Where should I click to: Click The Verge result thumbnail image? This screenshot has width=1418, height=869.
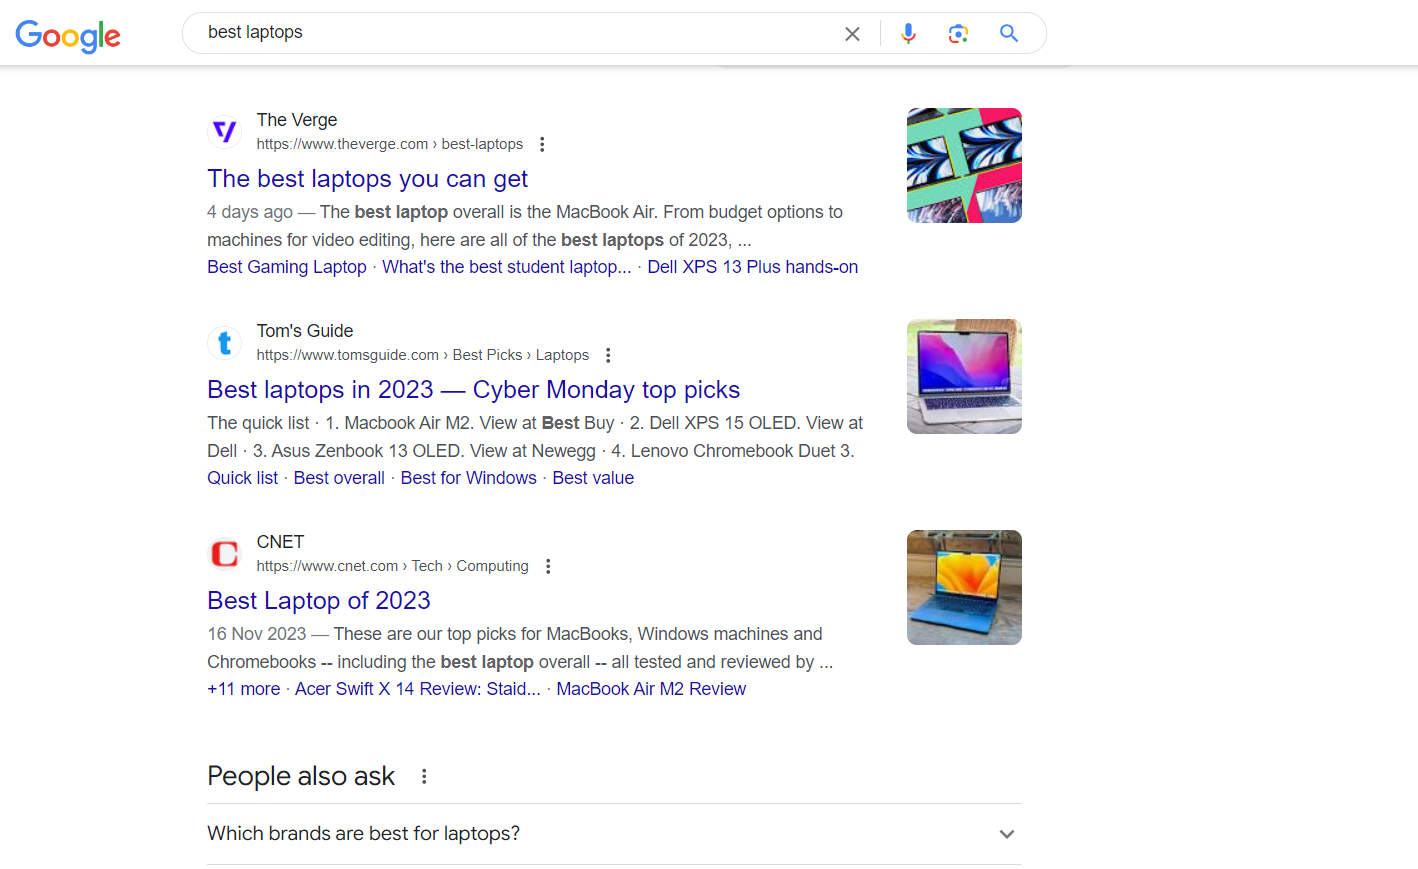coord(964,165)
